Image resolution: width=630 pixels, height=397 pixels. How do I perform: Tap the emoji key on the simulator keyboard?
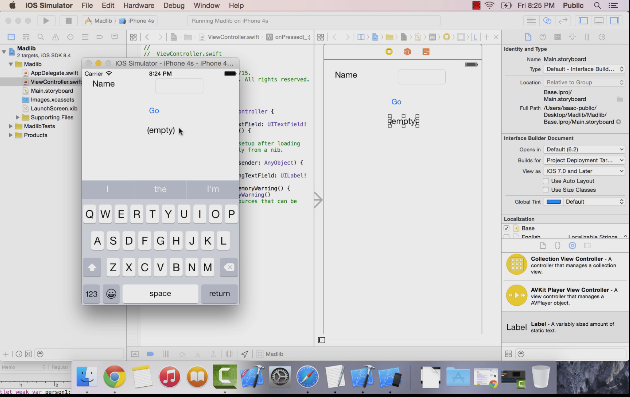tap(111, 294)
